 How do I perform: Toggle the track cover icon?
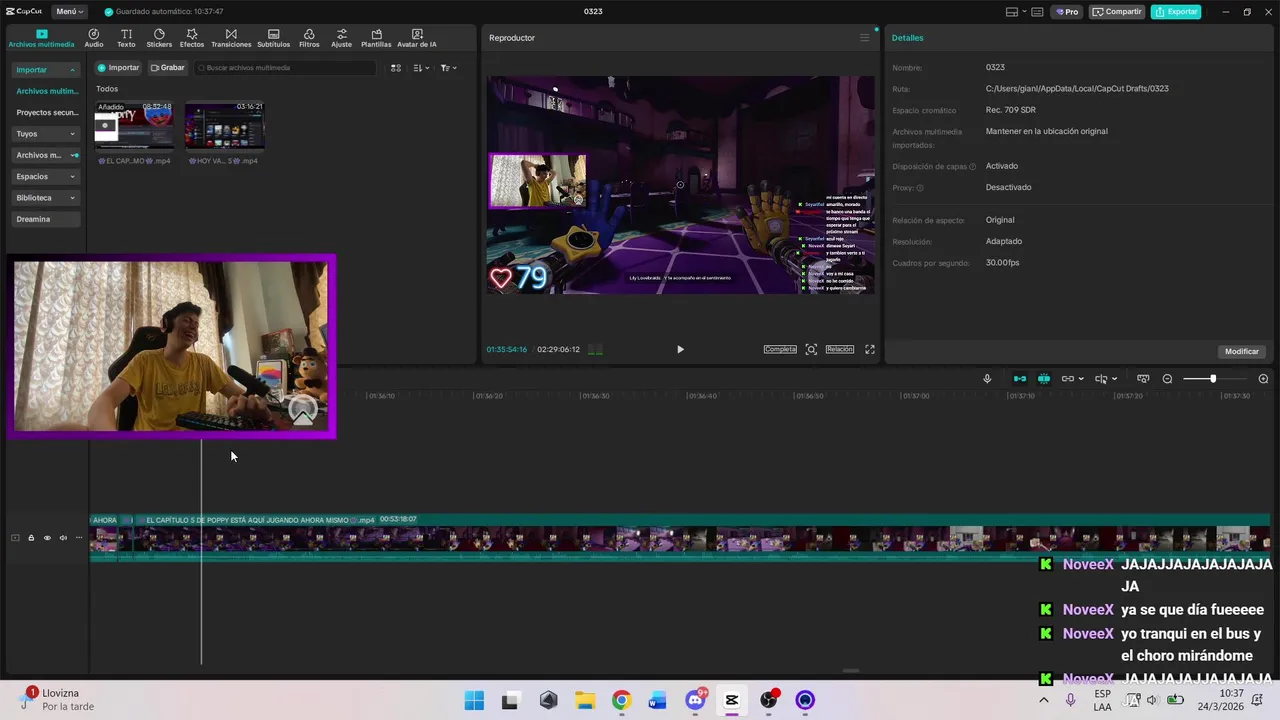(15, 538)
